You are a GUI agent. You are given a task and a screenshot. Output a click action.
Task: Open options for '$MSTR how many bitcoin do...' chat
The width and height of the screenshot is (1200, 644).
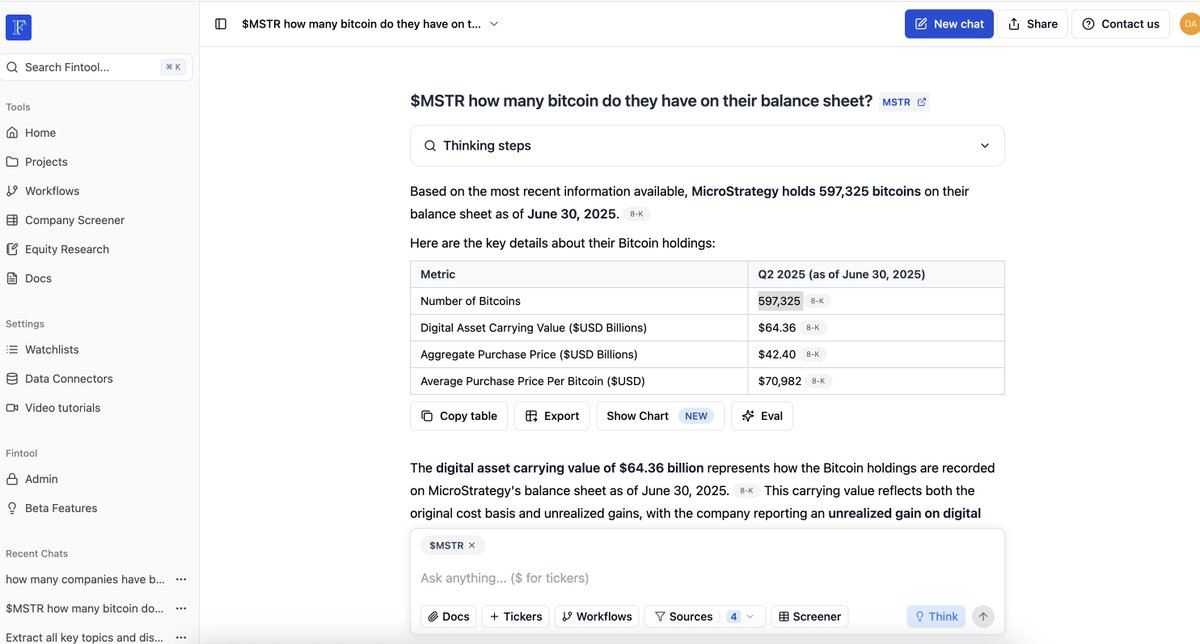[x=181, y=608]
